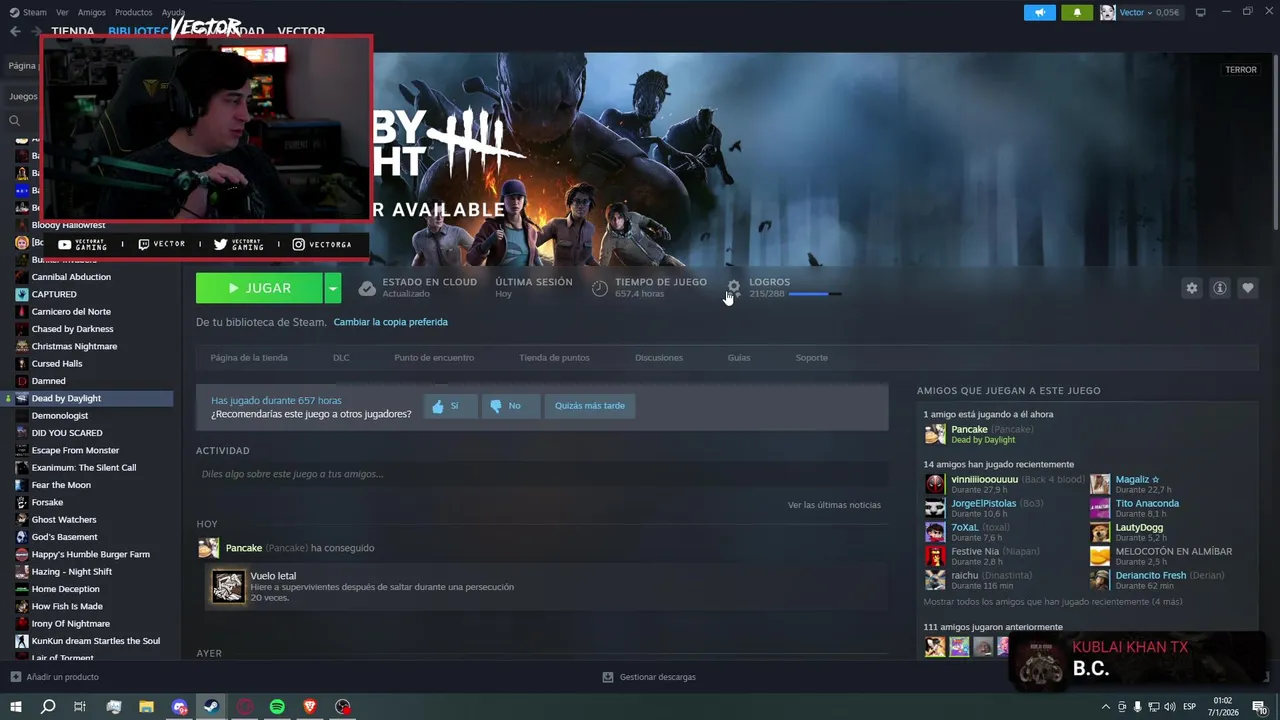Click the achievements progress bar

815,294
